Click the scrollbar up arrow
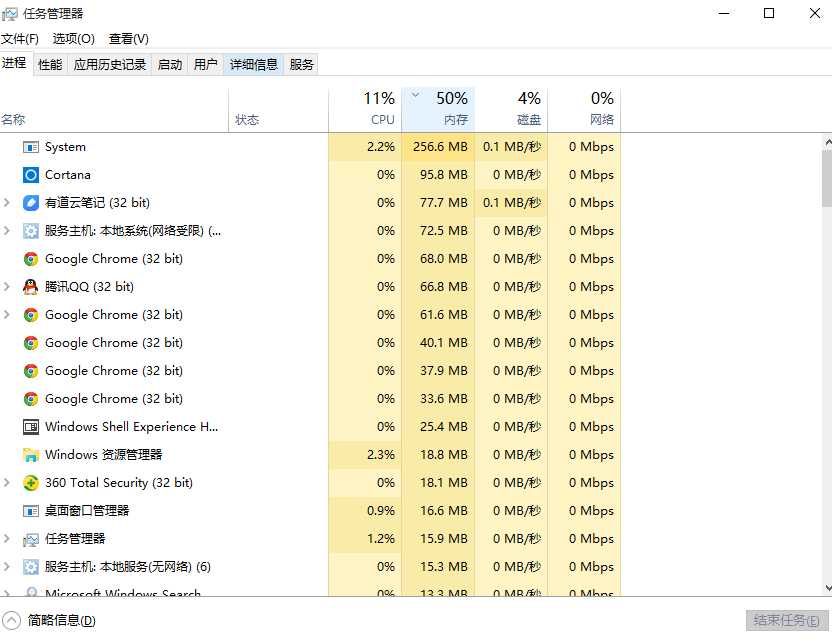 click(x=827, y=142)
